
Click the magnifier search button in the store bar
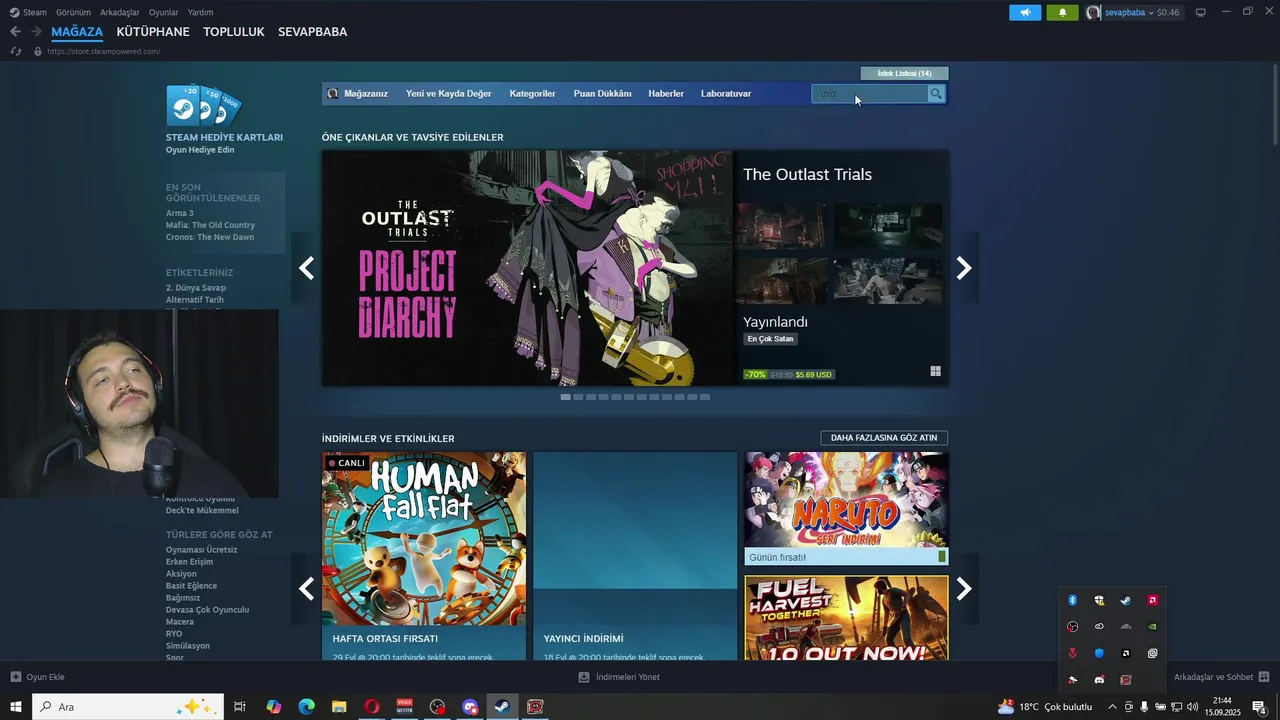pos(936,94)
